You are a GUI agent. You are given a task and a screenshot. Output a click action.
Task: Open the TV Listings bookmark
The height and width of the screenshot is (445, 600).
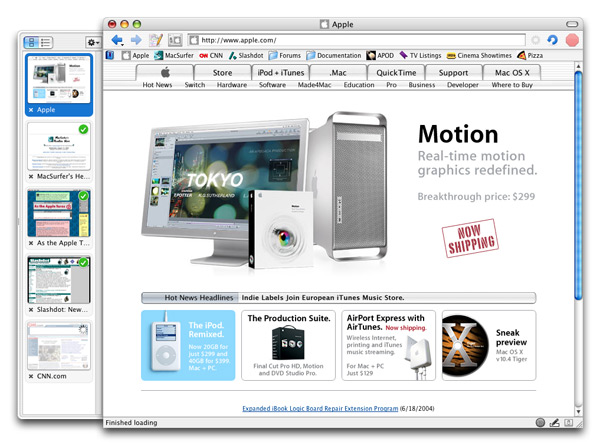click(x=420, y=55)
